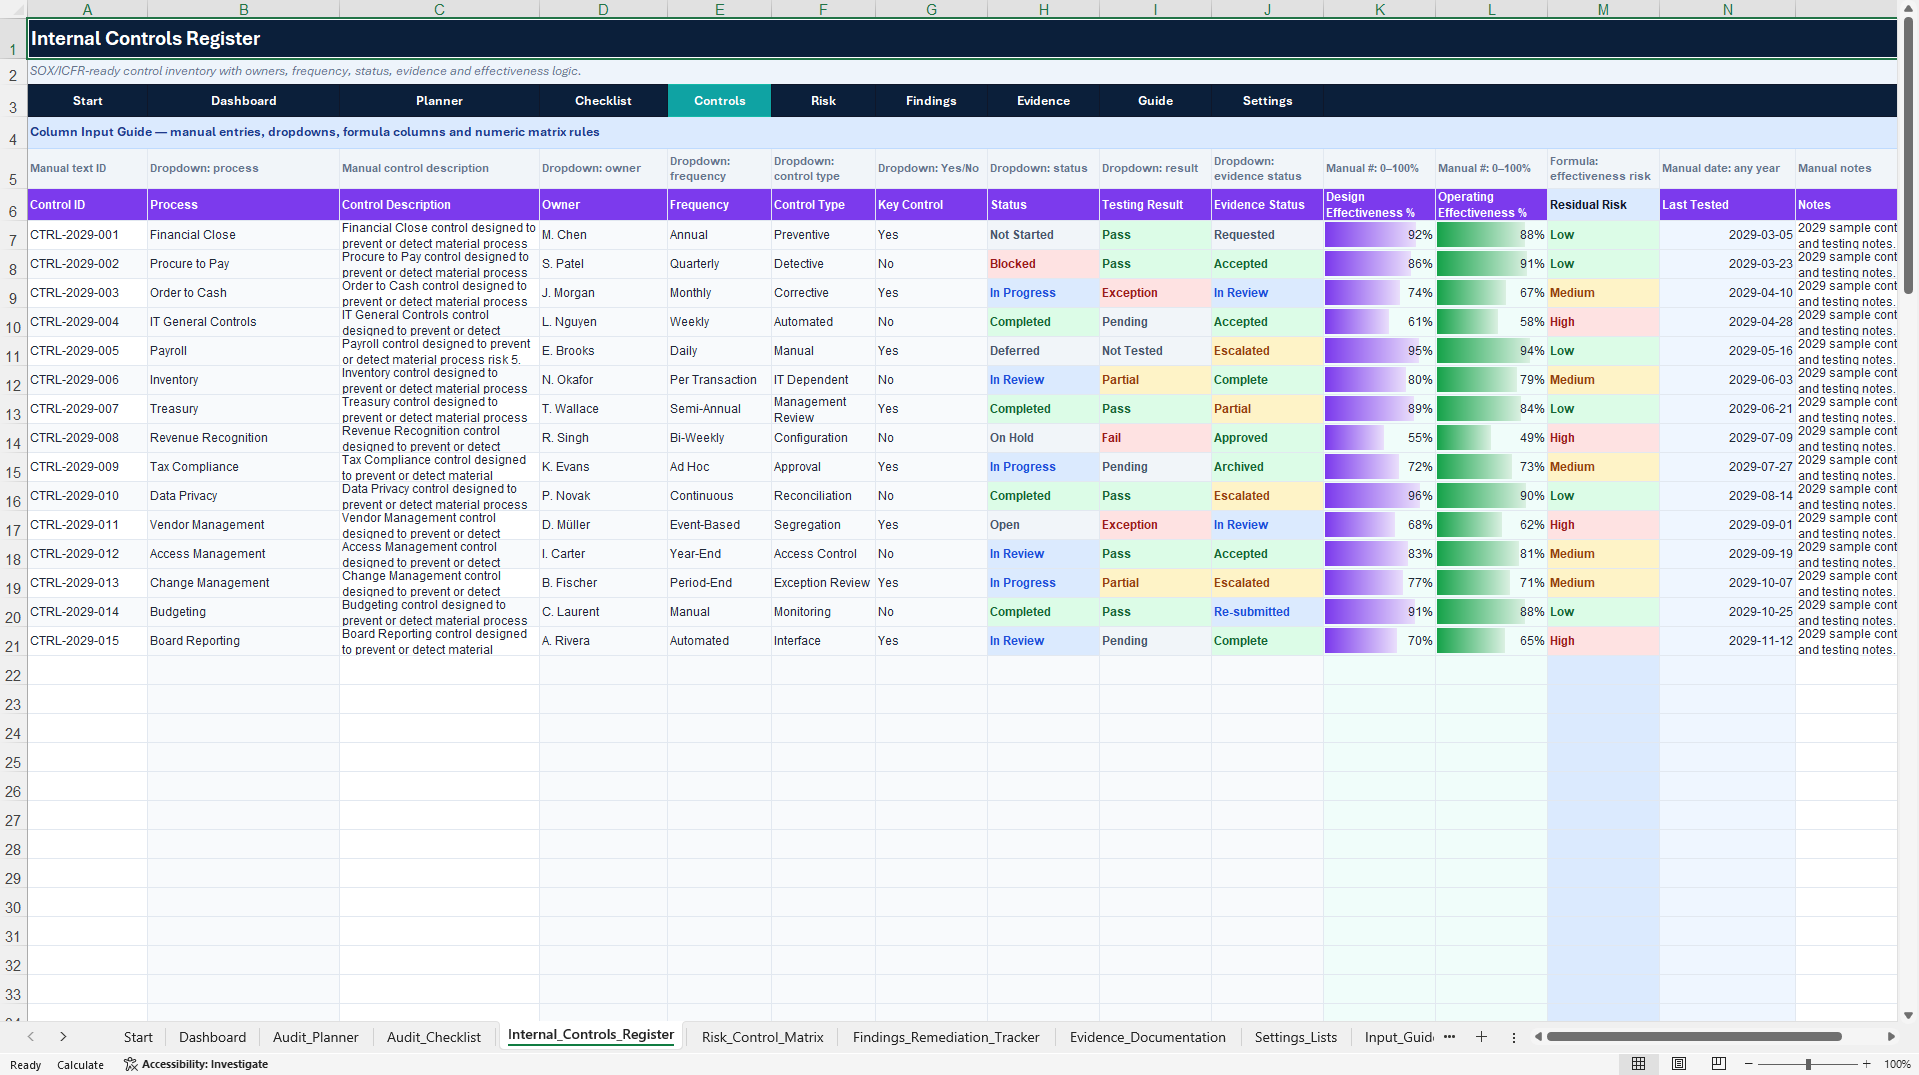This screenshot has height=1075, width=1919.
Task: Switch to Audit_Planner sheet tab
Action: pos(315,1037)
